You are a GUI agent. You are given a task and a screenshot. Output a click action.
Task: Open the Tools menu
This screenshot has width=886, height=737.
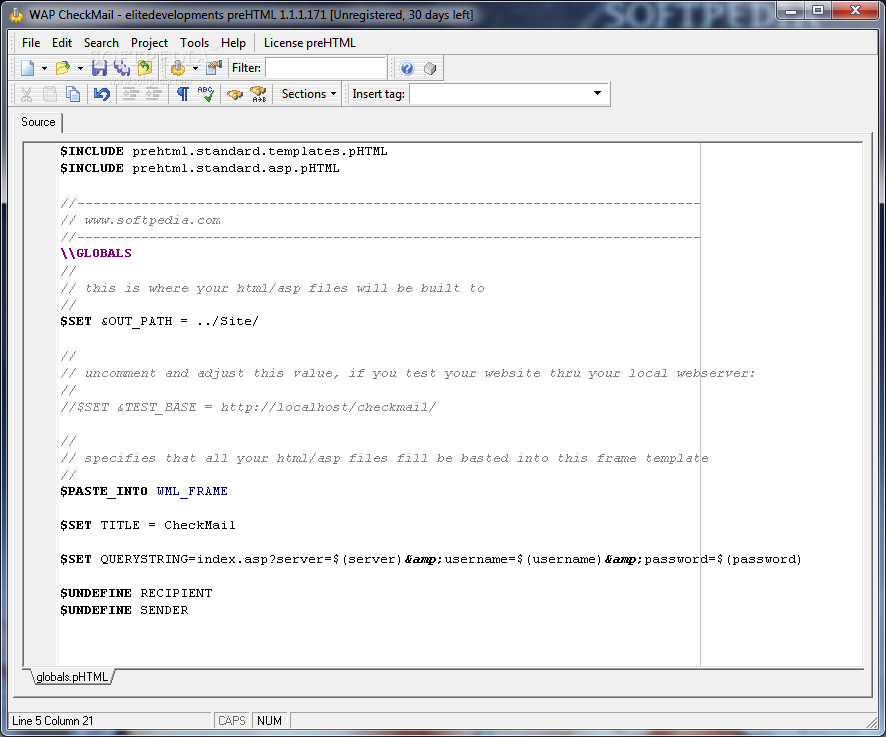click(194, 43)
